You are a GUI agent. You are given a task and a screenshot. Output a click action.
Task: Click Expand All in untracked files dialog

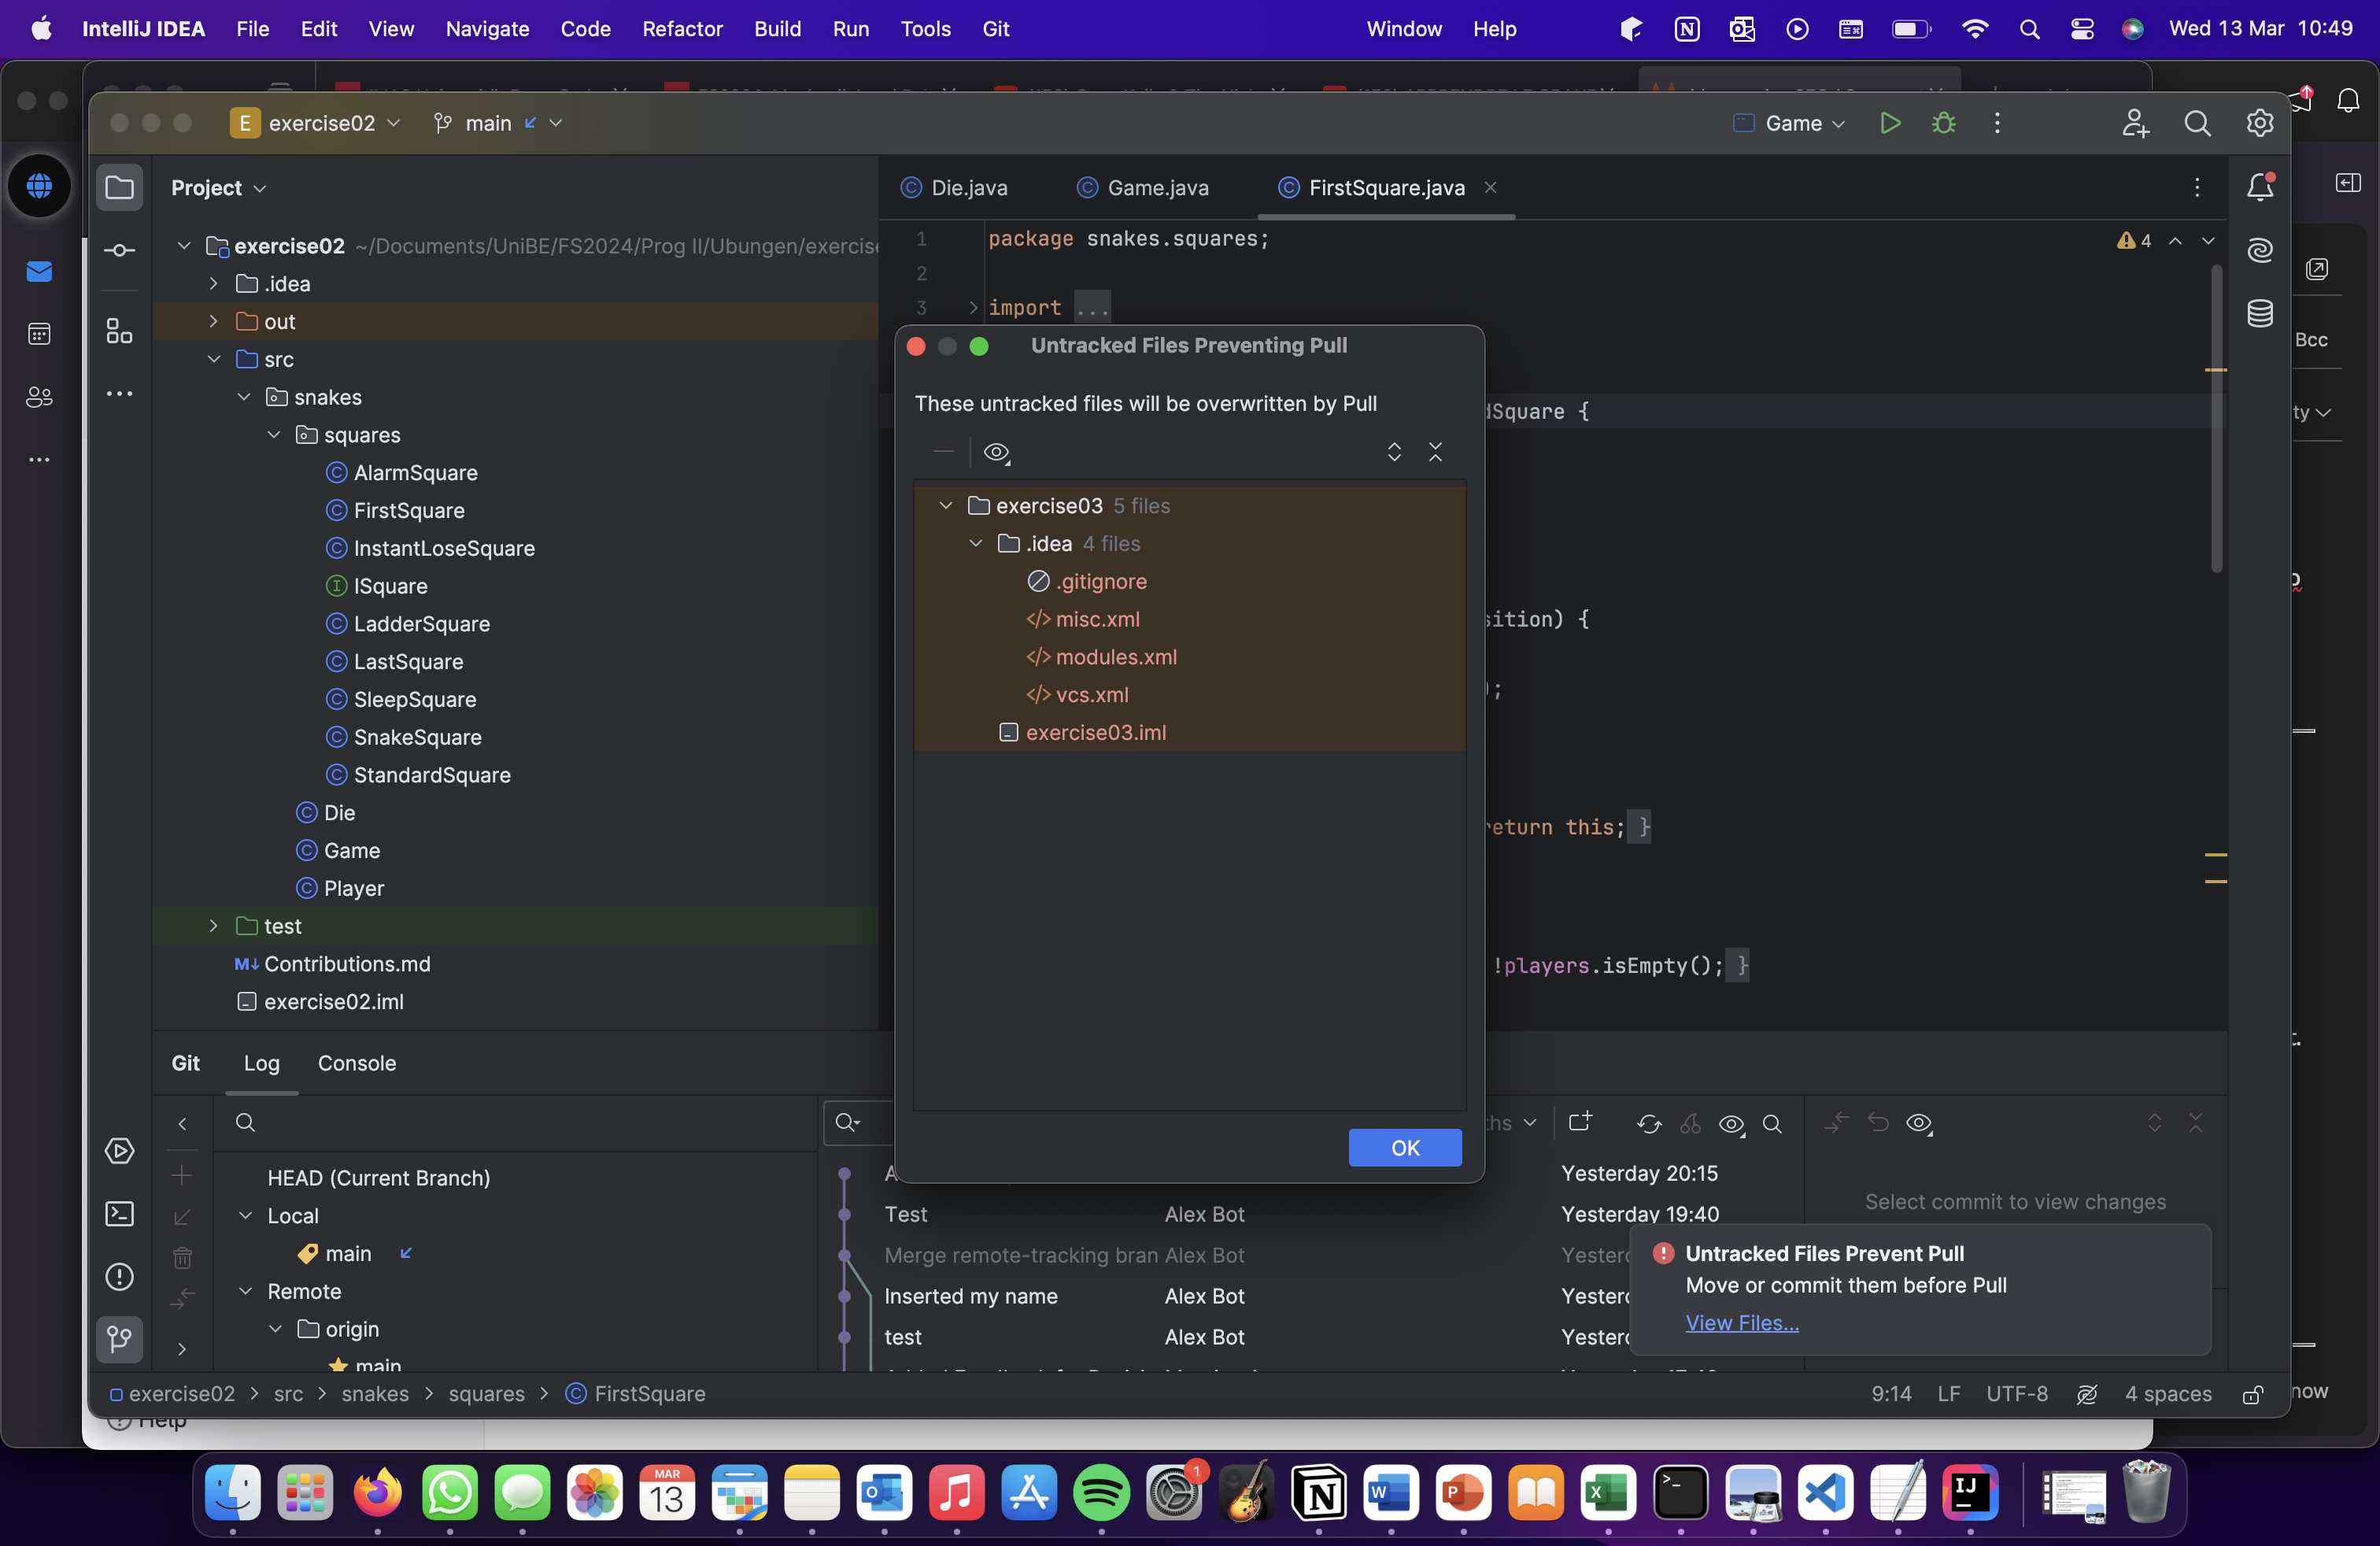(1394, 452)
